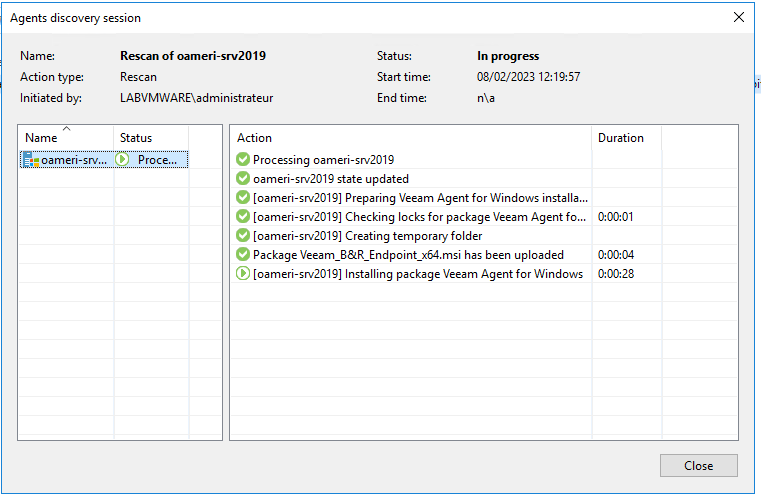This screenshot has width=761, height=497.
Task: Click the in-progress icon for Installing package row
Action: [x=243, y=273]
